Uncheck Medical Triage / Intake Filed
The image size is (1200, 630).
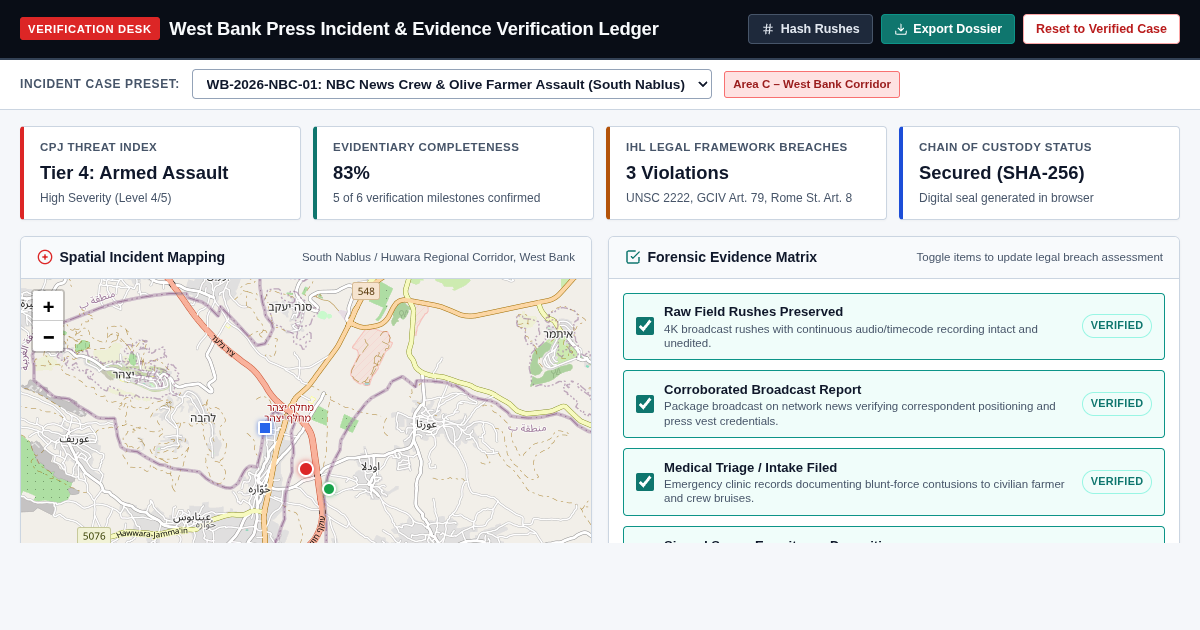point(645,482)
